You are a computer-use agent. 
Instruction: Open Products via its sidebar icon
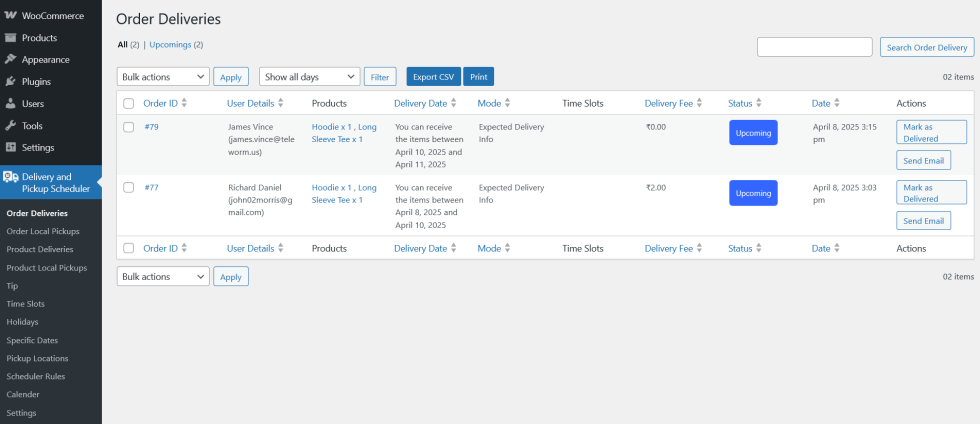coord(10,38)
